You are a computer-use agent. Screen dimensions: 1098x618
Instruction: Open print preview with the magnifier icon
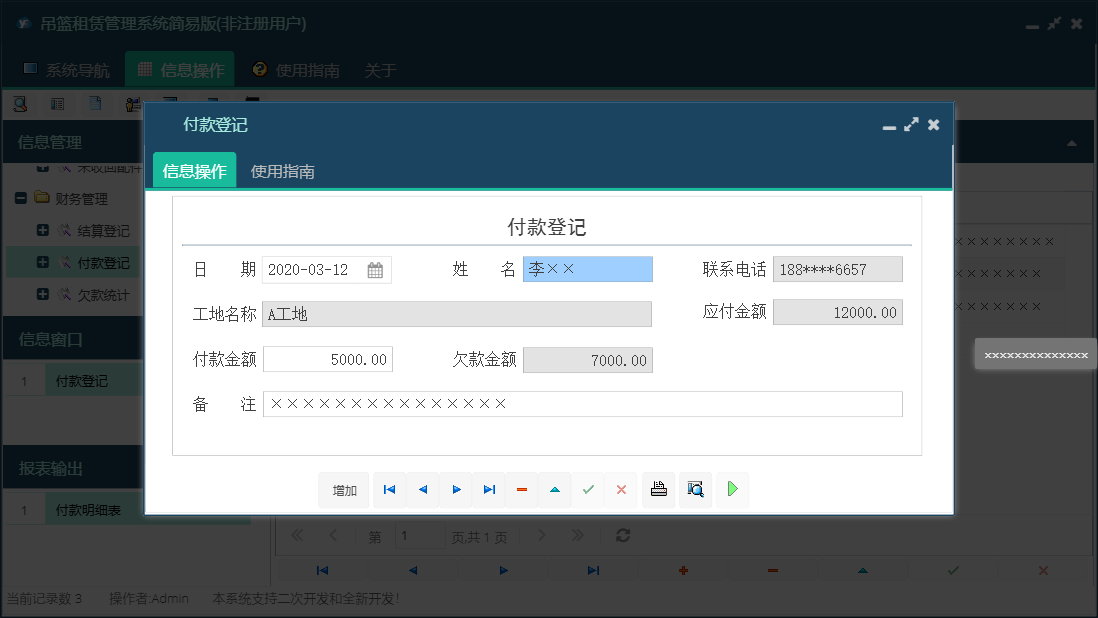695,489
